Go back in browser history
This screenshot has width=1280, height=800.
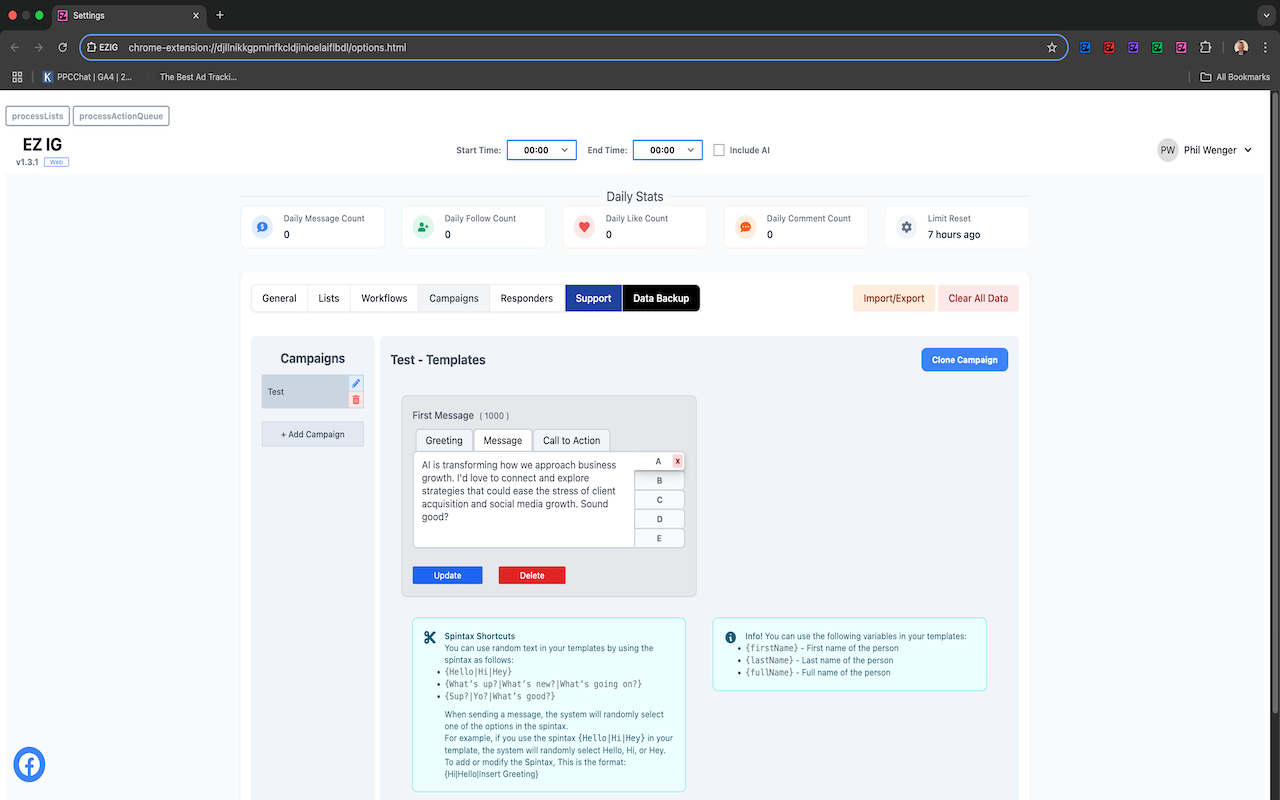[15, 47]
